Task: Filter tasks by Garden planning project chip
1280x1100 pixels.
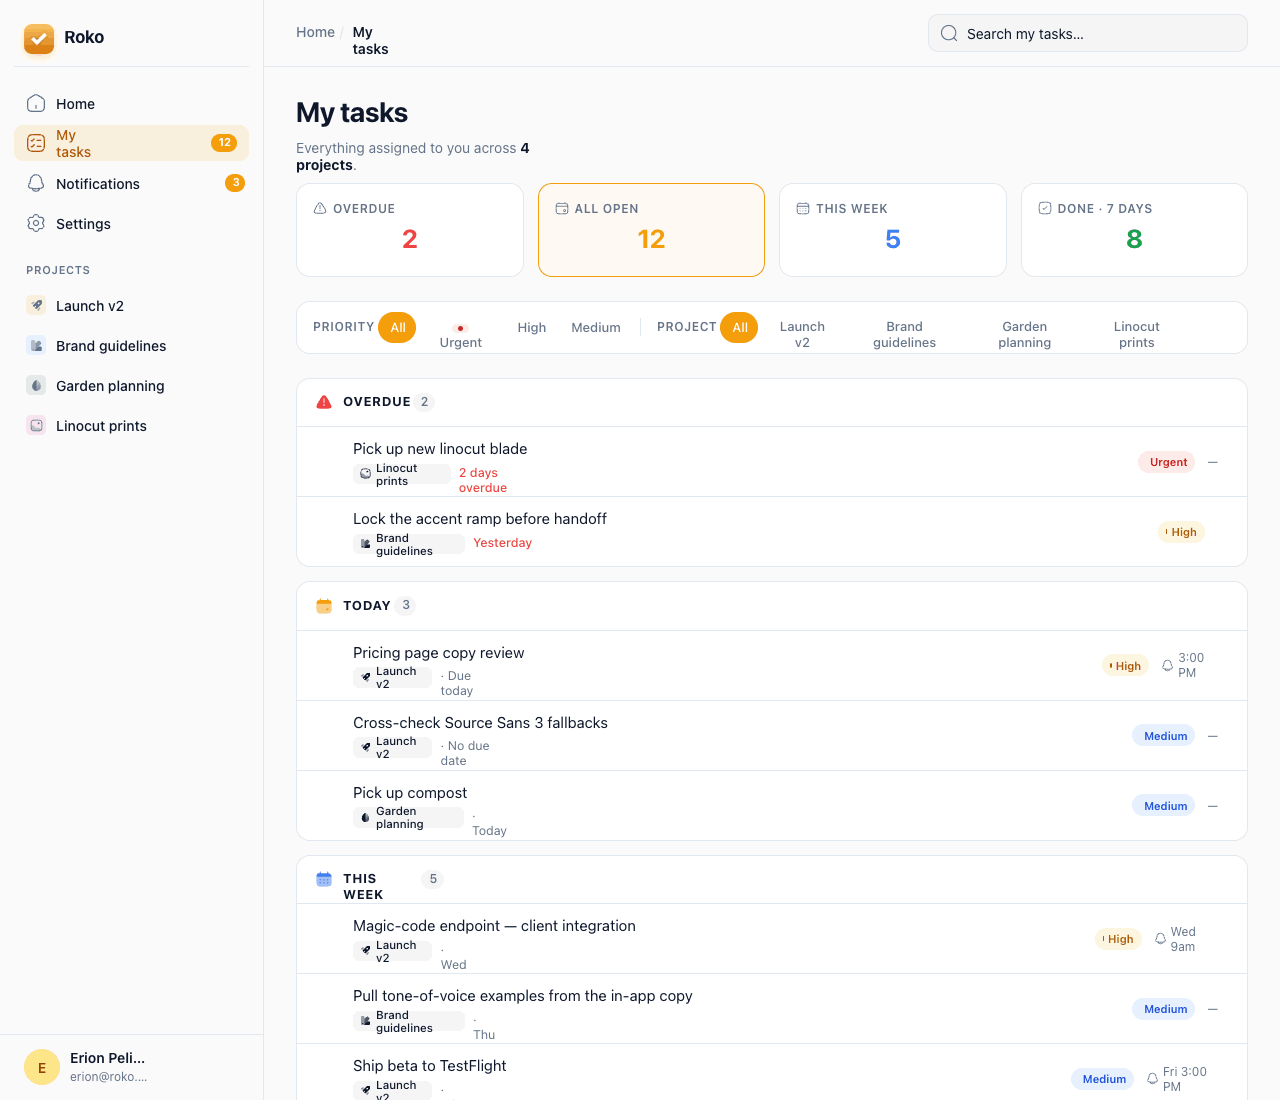Action: (x=1024, y=334)
